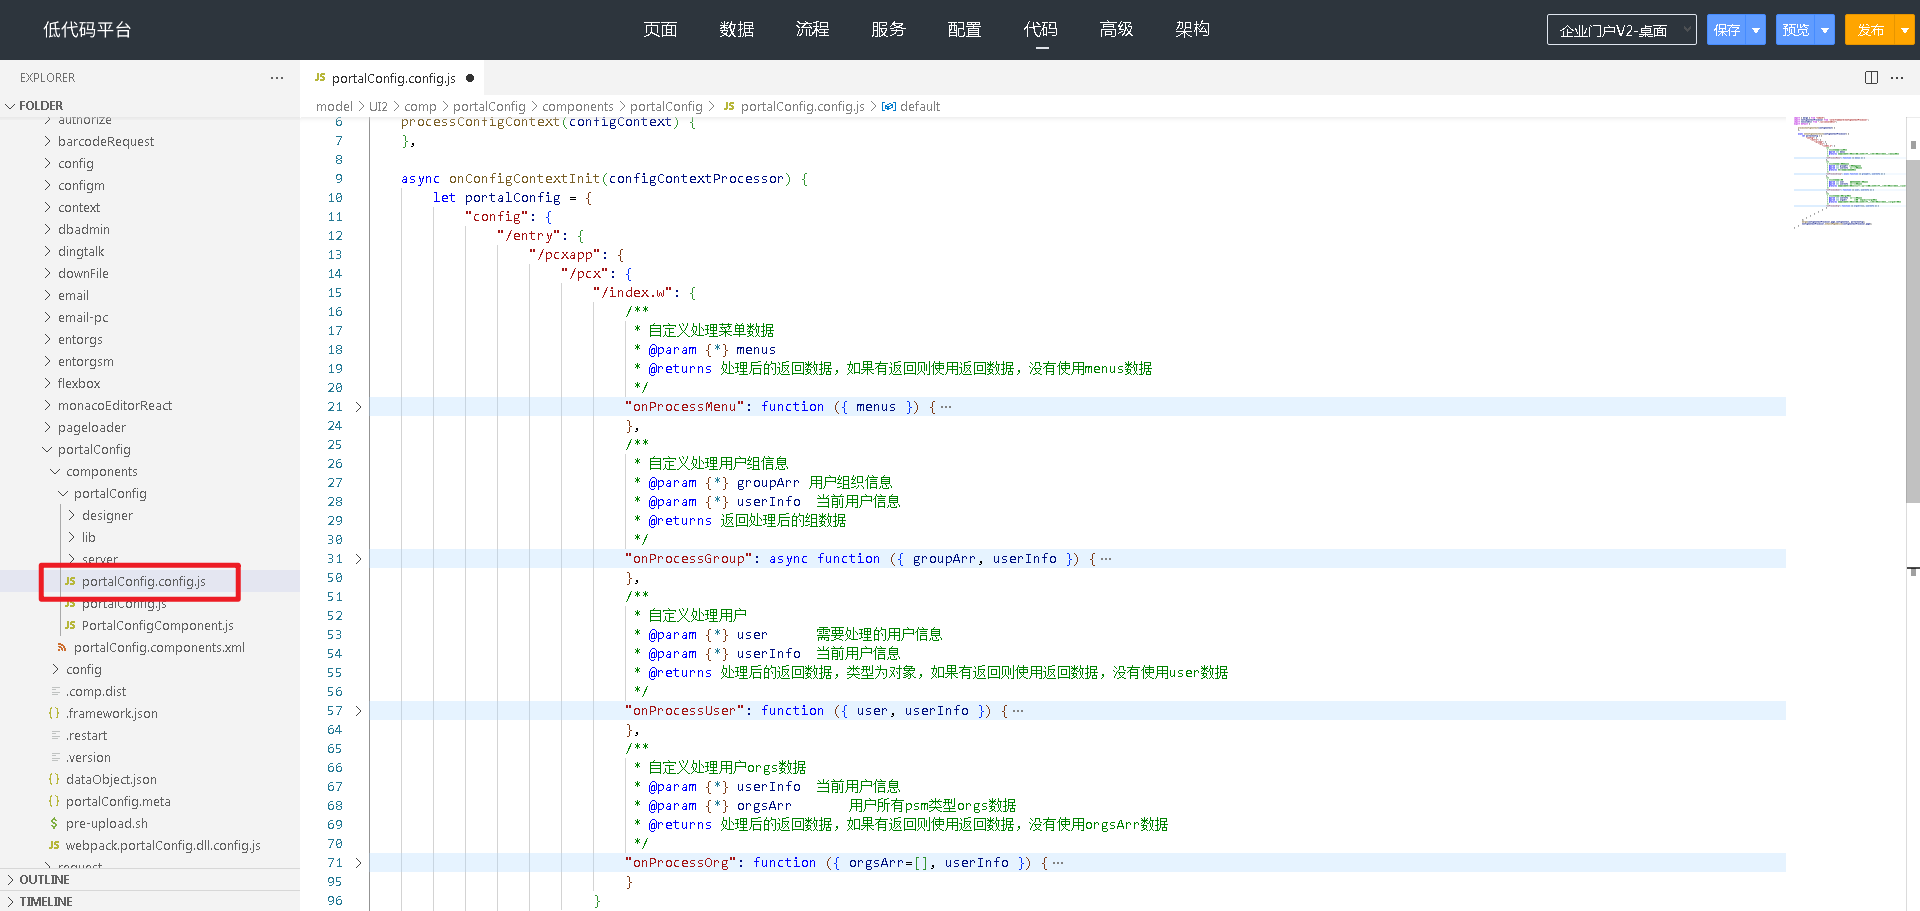This screenshot has width=1920, height=911.
Task: Open the 代码 menu
Action: tap(1041, 30)
